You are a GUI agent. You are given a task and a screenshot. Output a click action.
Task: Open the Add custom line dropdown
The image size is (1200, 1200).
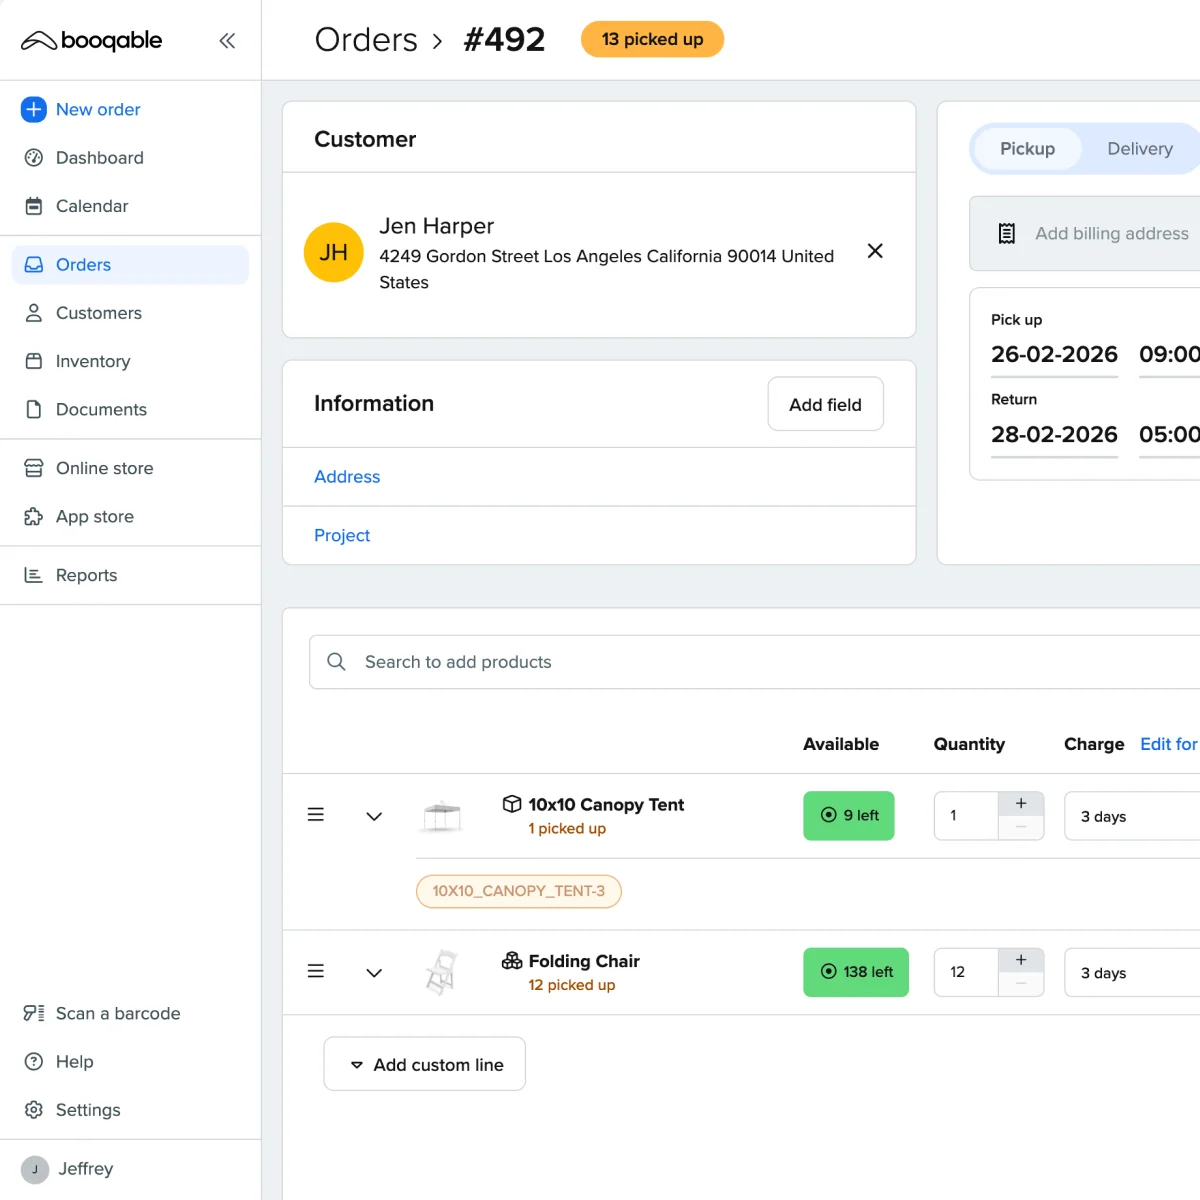(424, 1063)
